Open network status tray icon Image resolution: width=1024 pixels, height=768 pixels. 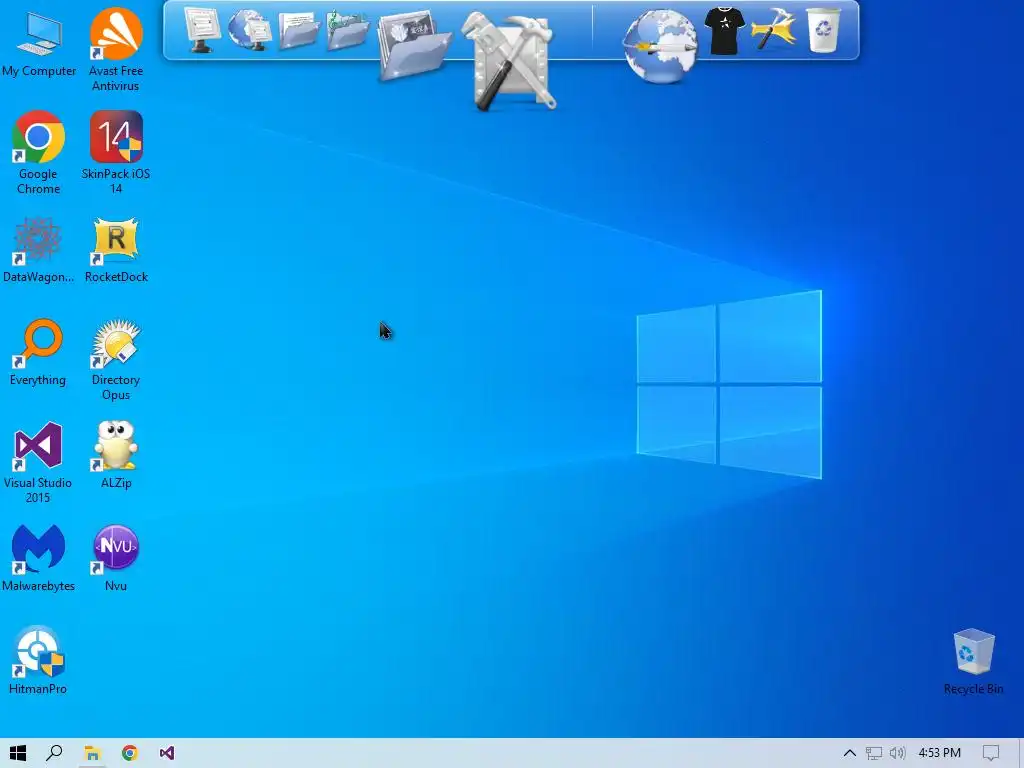(x=874, y=753)
